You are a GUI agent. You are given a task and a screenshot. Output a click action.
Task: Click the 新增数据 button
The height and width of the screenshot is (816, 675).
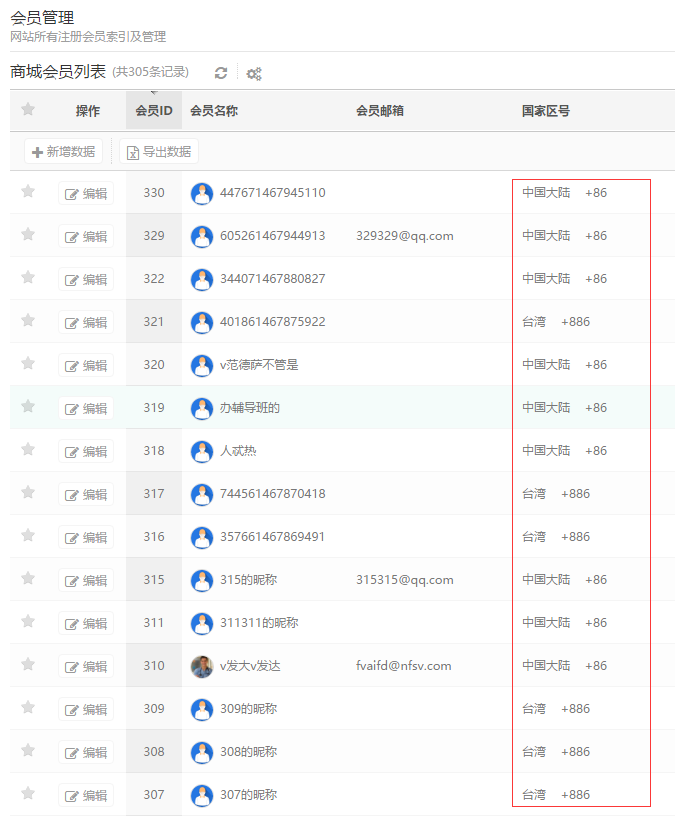64,152
